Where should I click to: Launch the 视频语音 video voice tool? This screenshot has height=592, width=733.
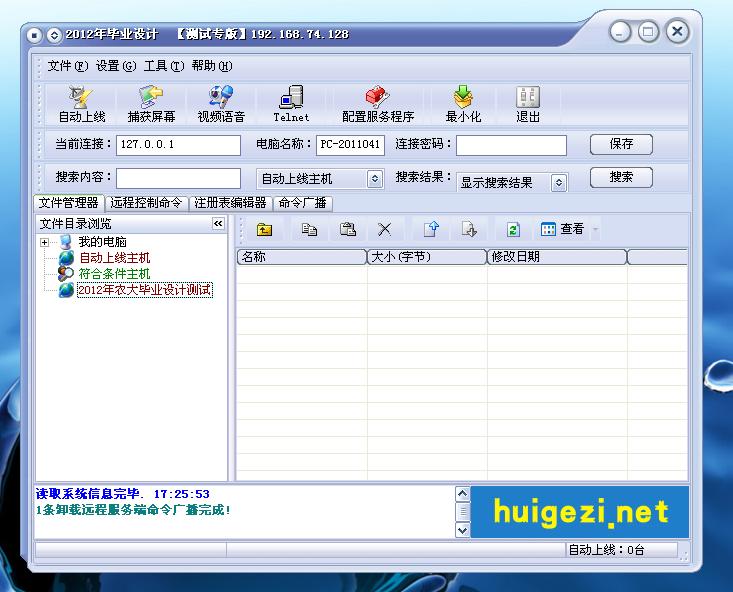(221, 105)
